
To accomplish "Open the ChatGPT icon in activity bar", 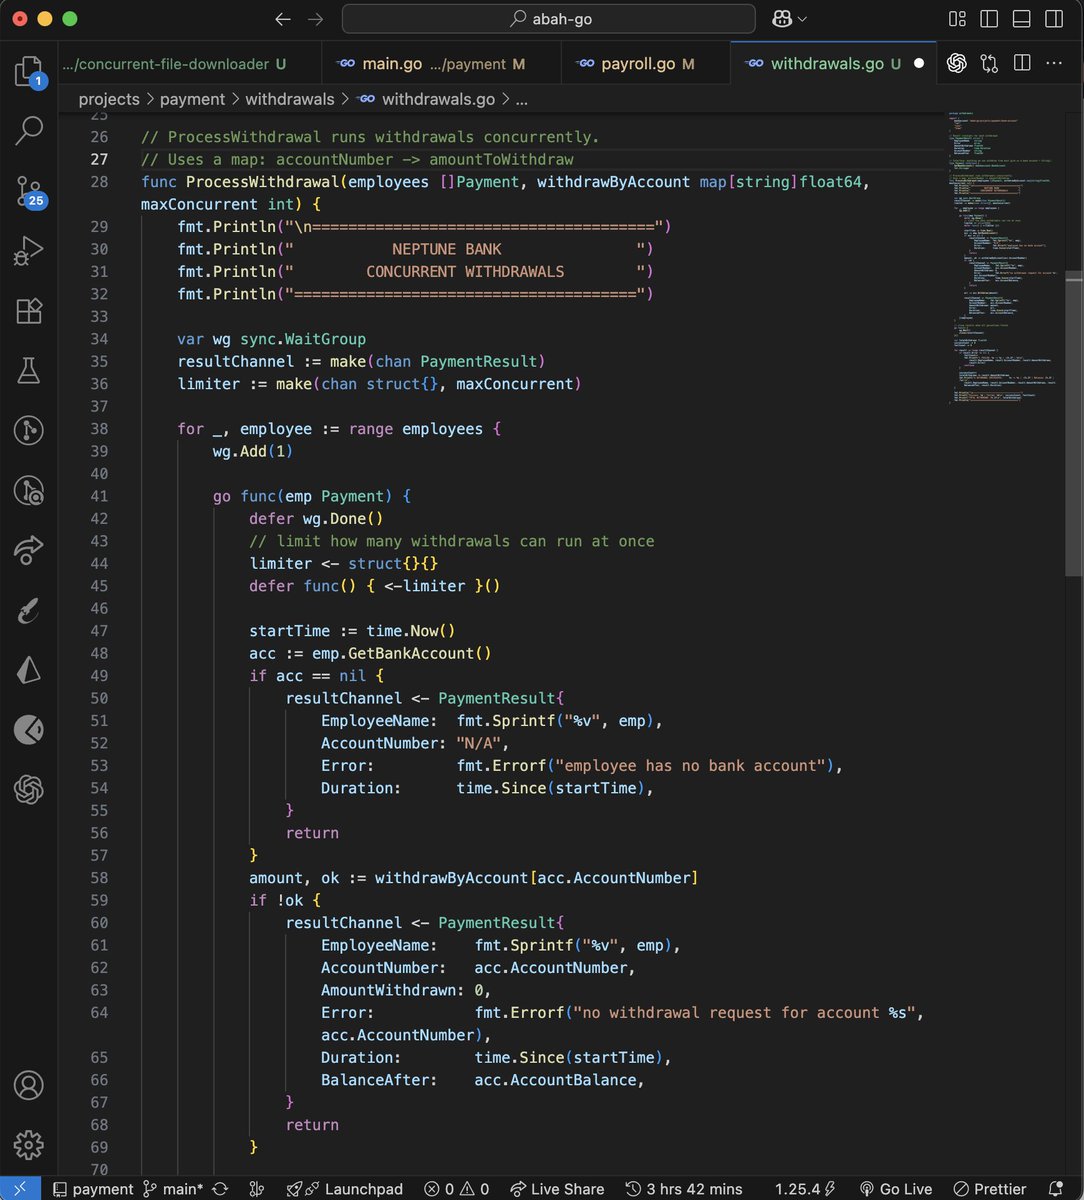I will pos(29,791).
